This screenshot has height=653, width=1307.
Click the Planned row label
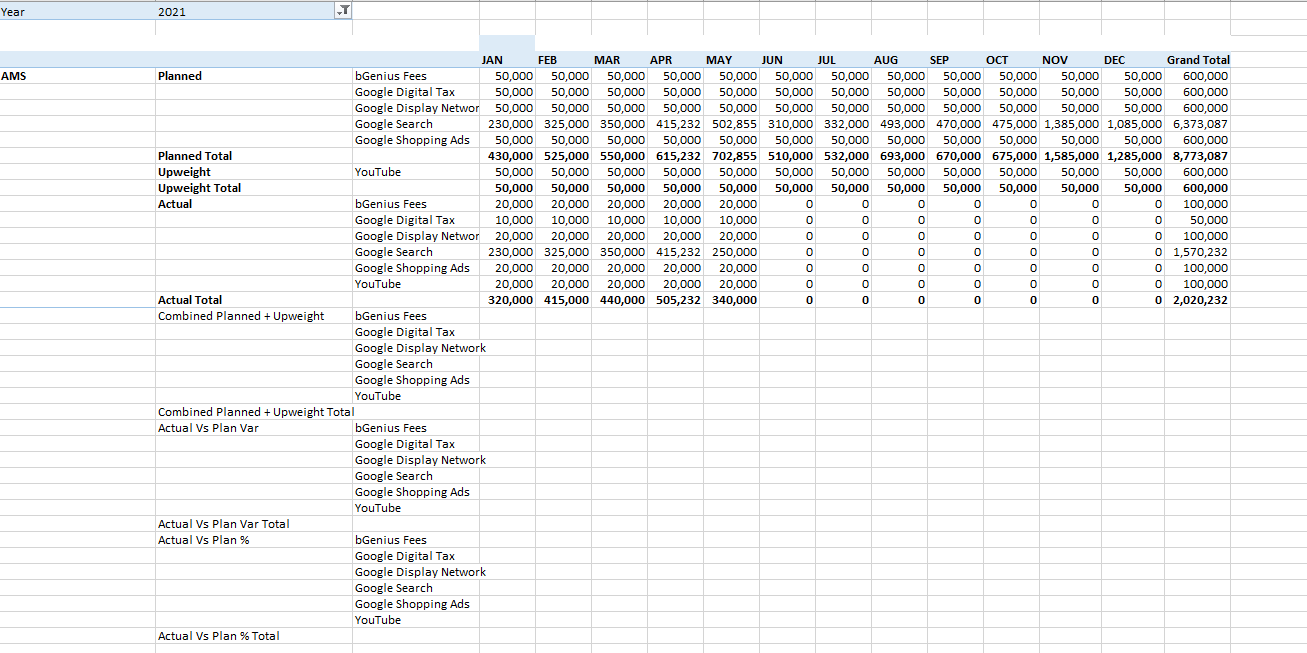(180, 76)
